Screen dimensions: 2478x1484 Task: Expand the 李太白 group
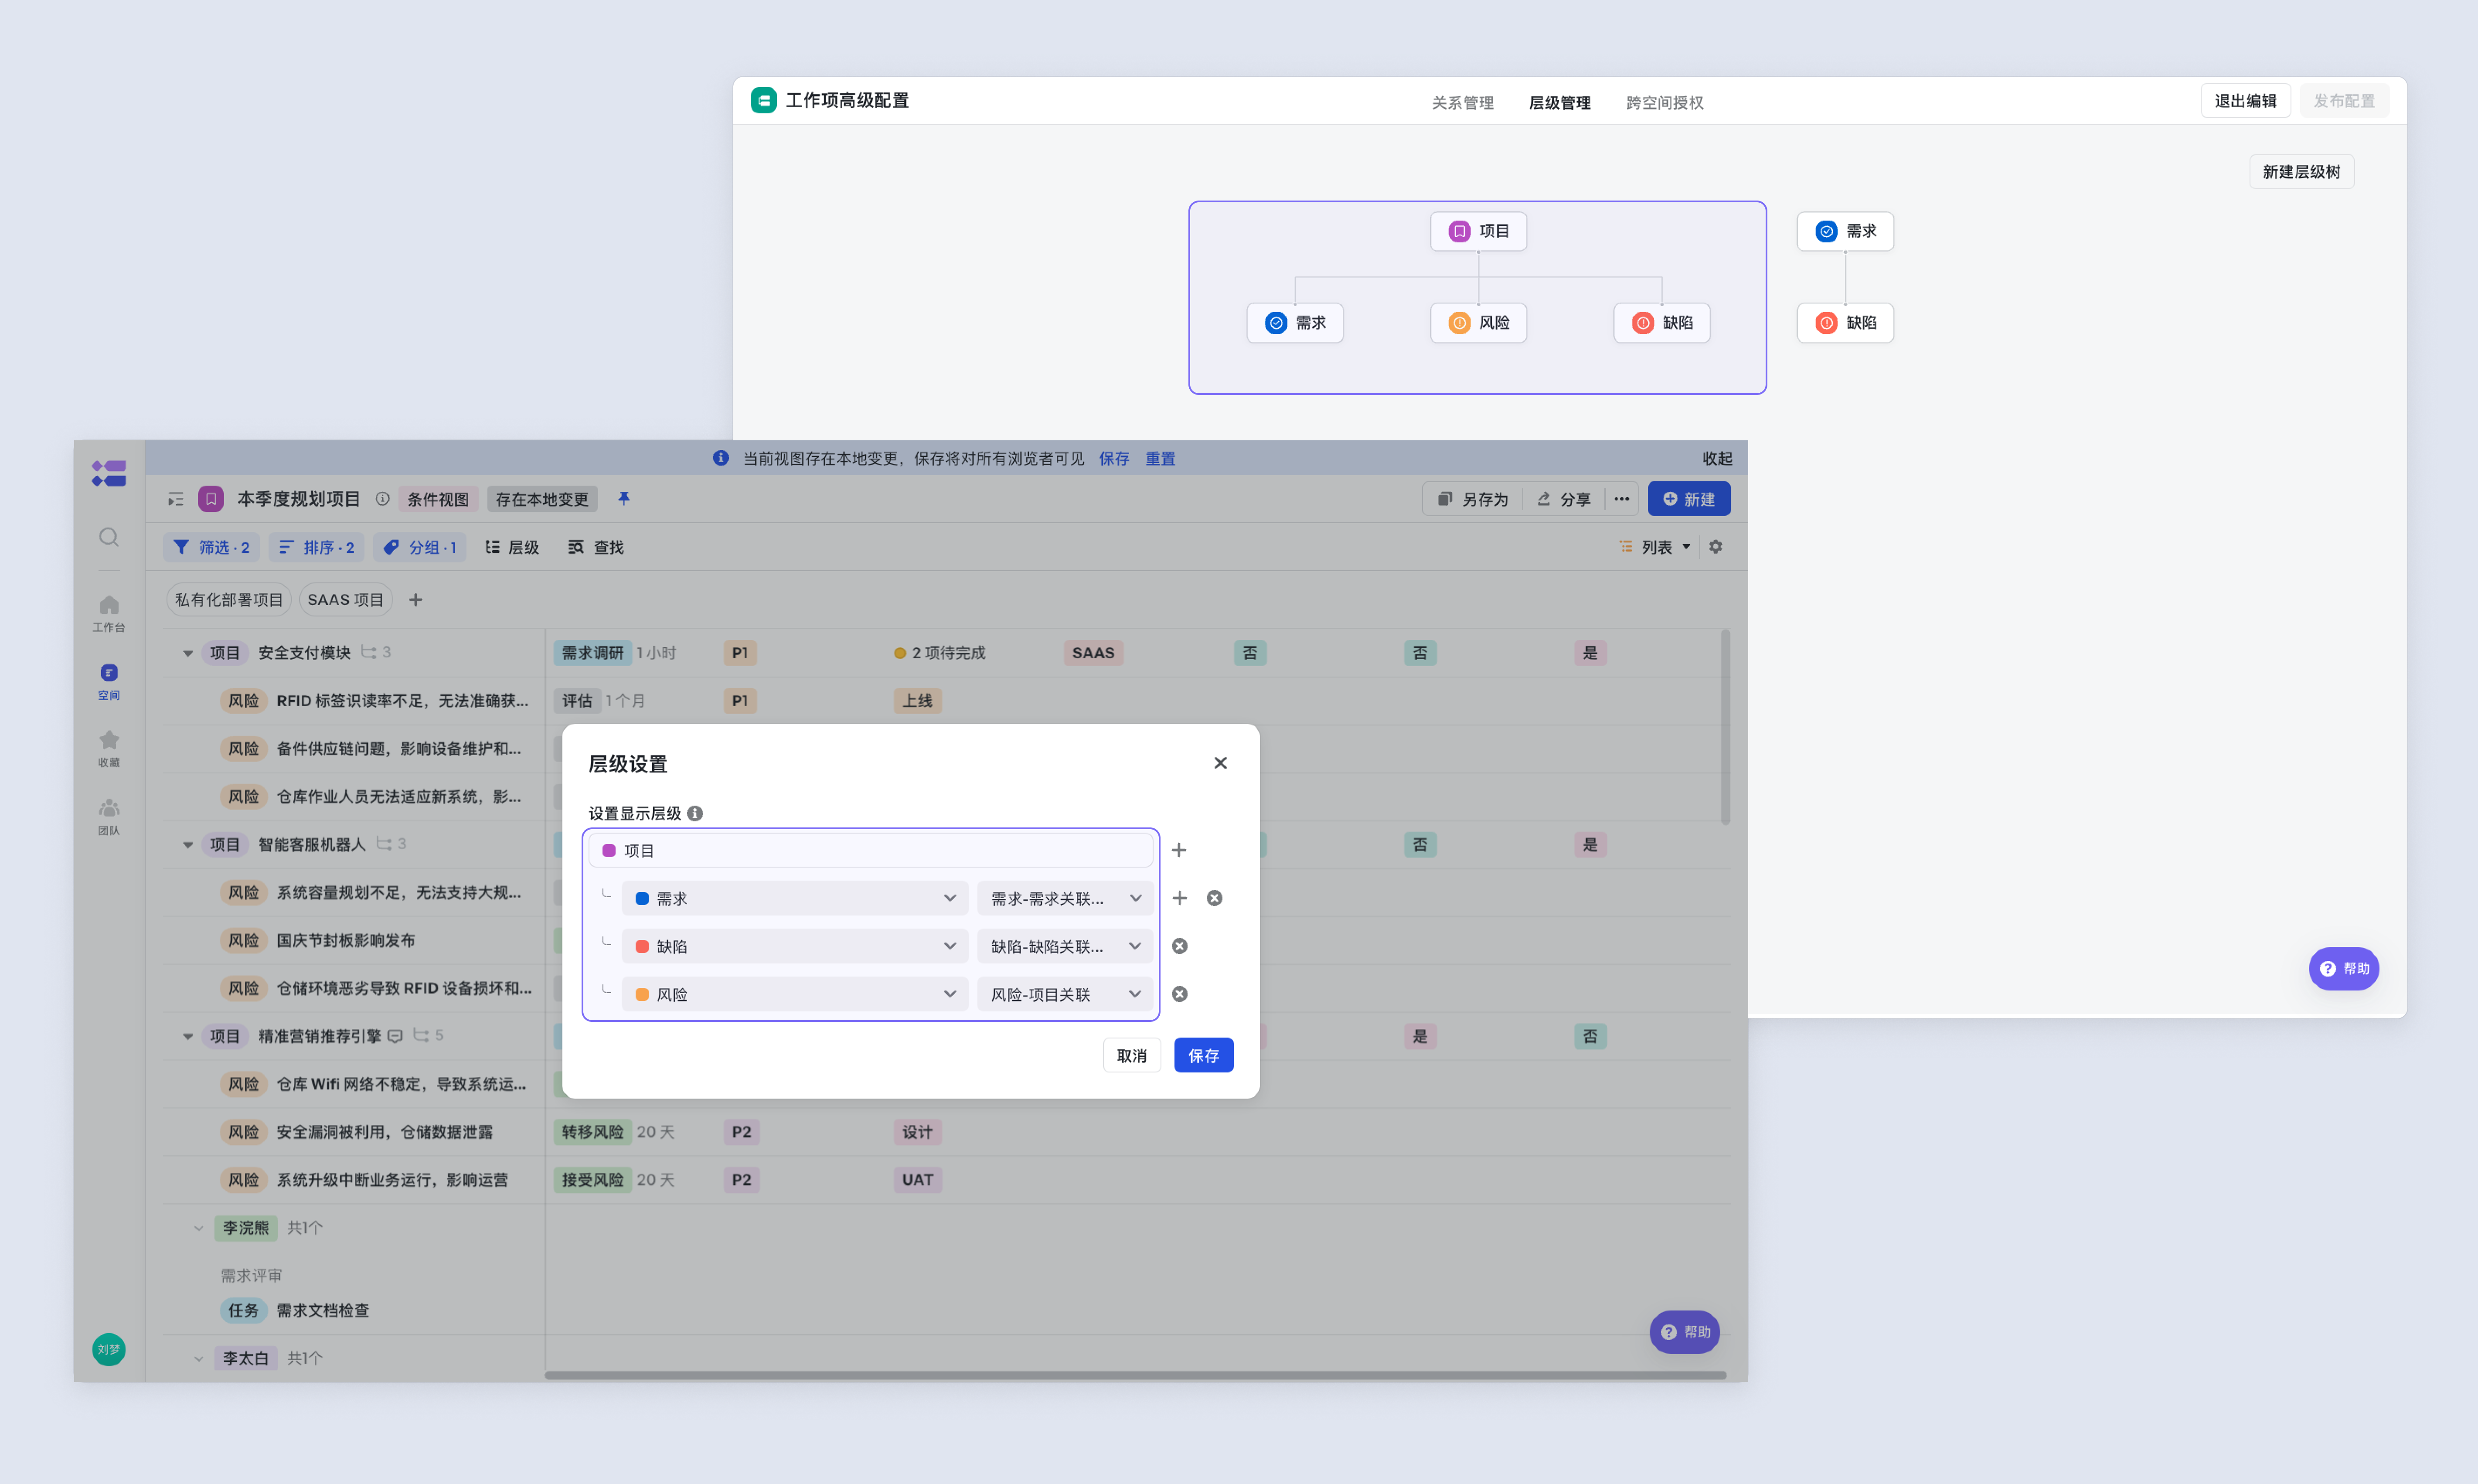198,1358
